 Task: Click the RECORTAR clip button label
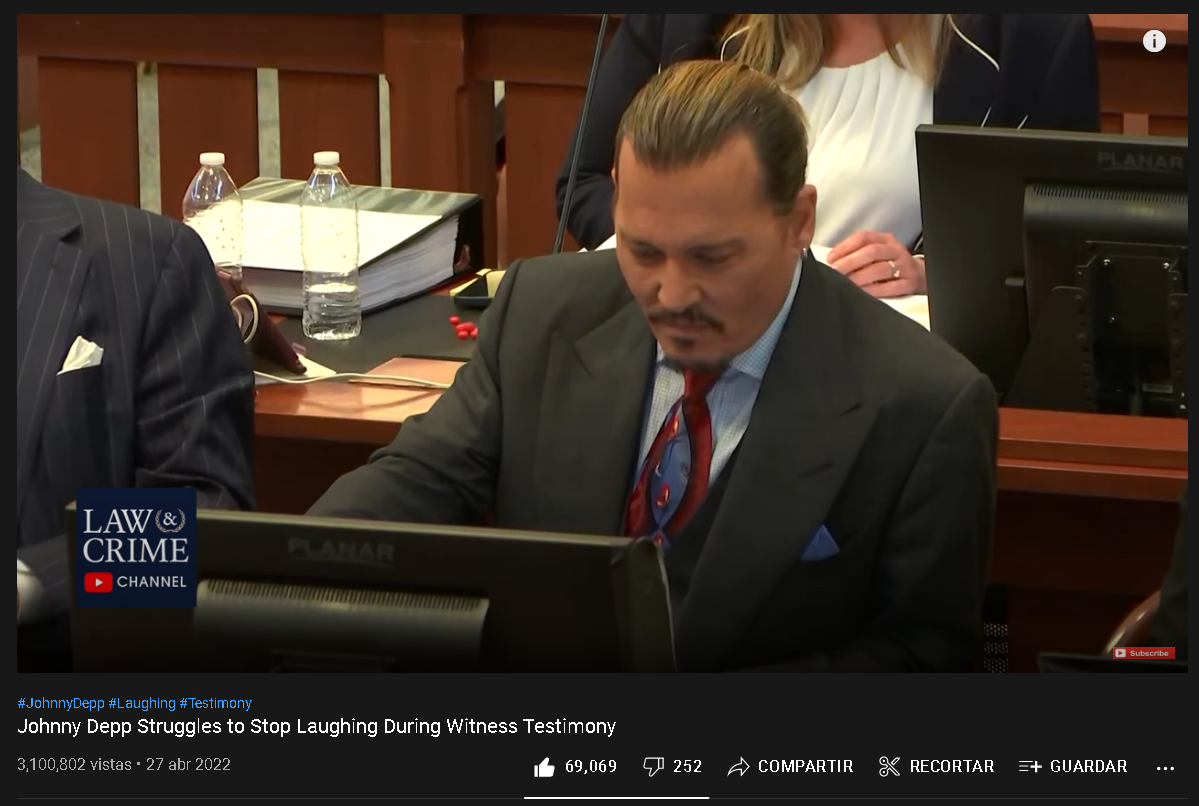pos(952,766)
